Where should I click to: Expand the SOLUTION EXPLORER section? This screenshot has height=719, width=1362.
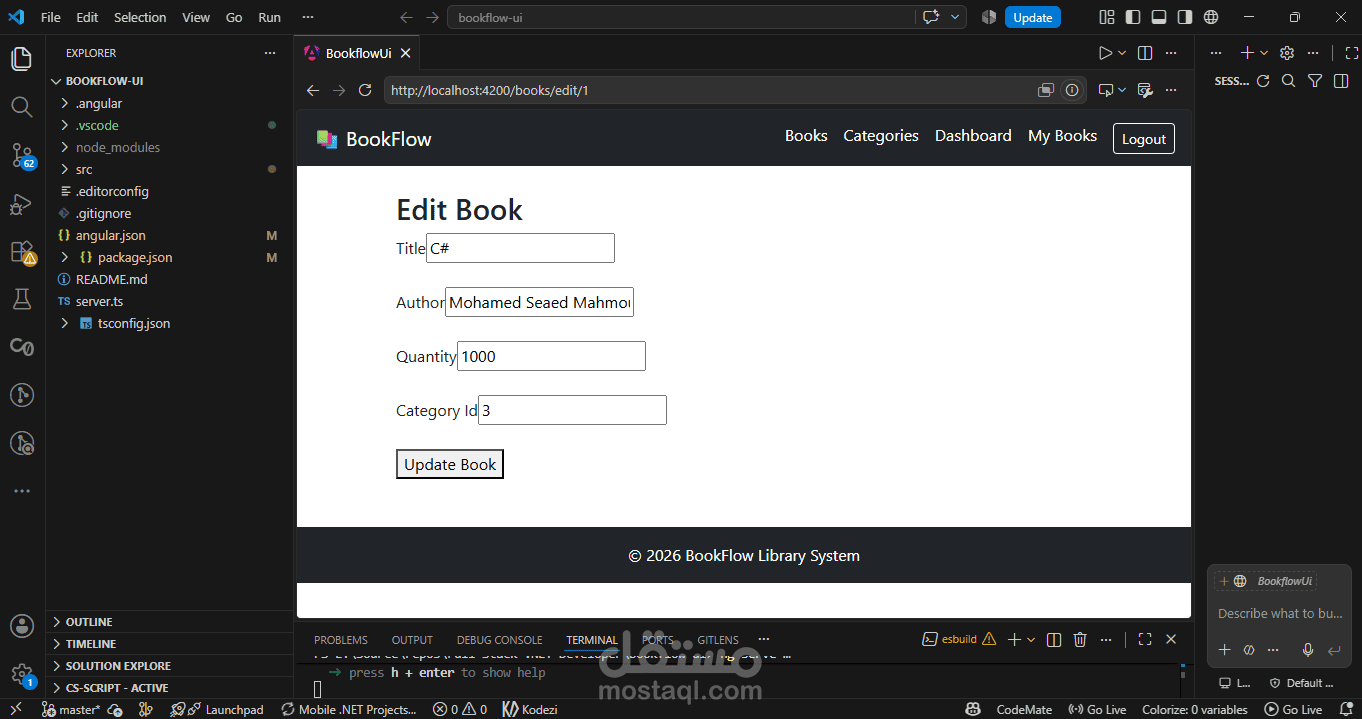(x=56, y=666)
